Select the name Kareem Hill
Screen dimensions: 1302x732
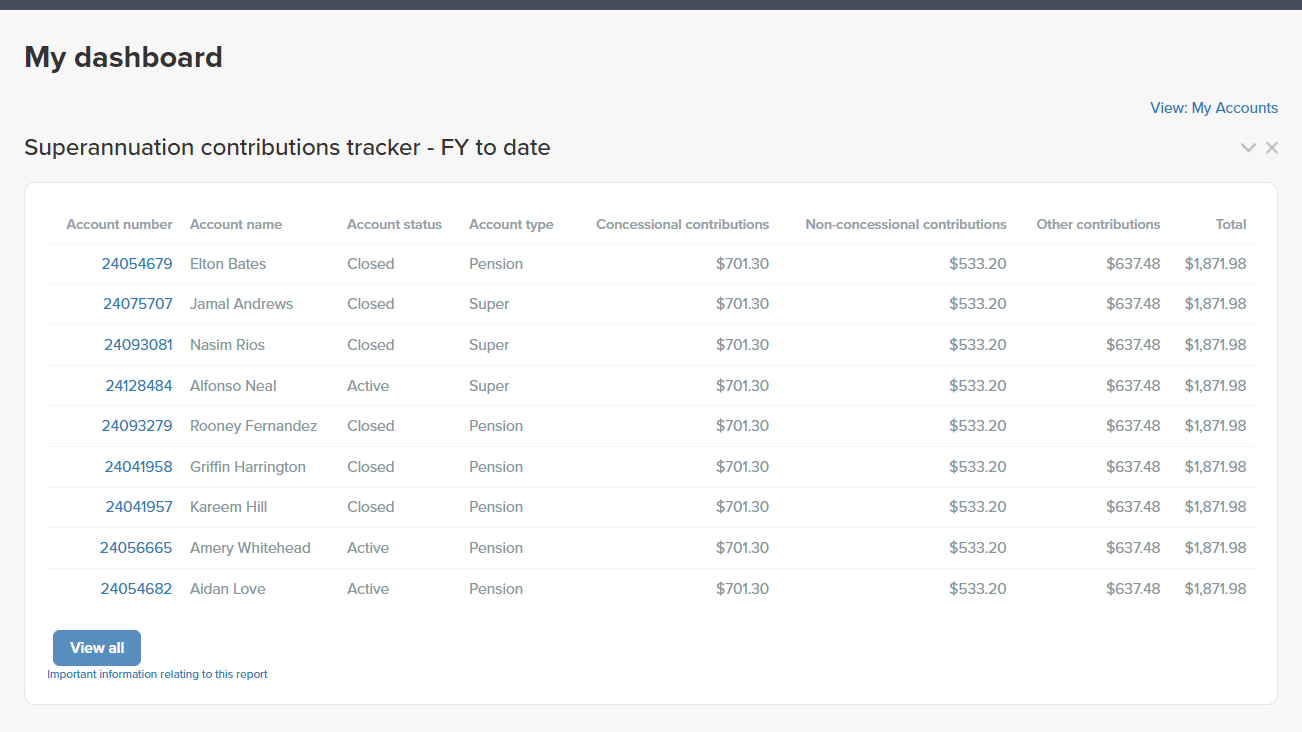tap(228, 507)
